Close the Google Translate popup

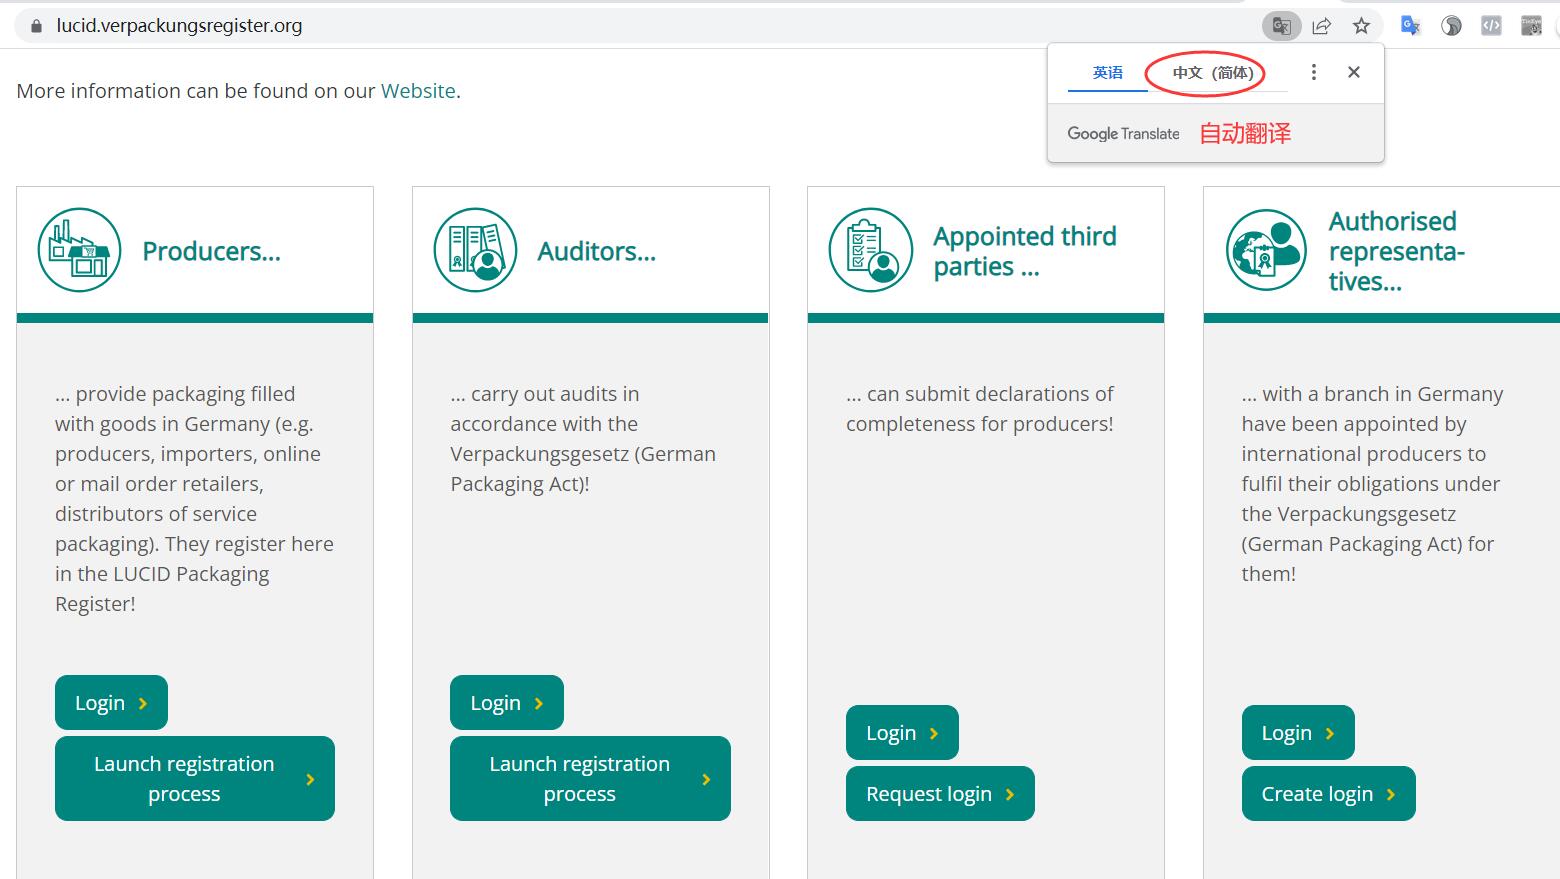[1354, 72]
